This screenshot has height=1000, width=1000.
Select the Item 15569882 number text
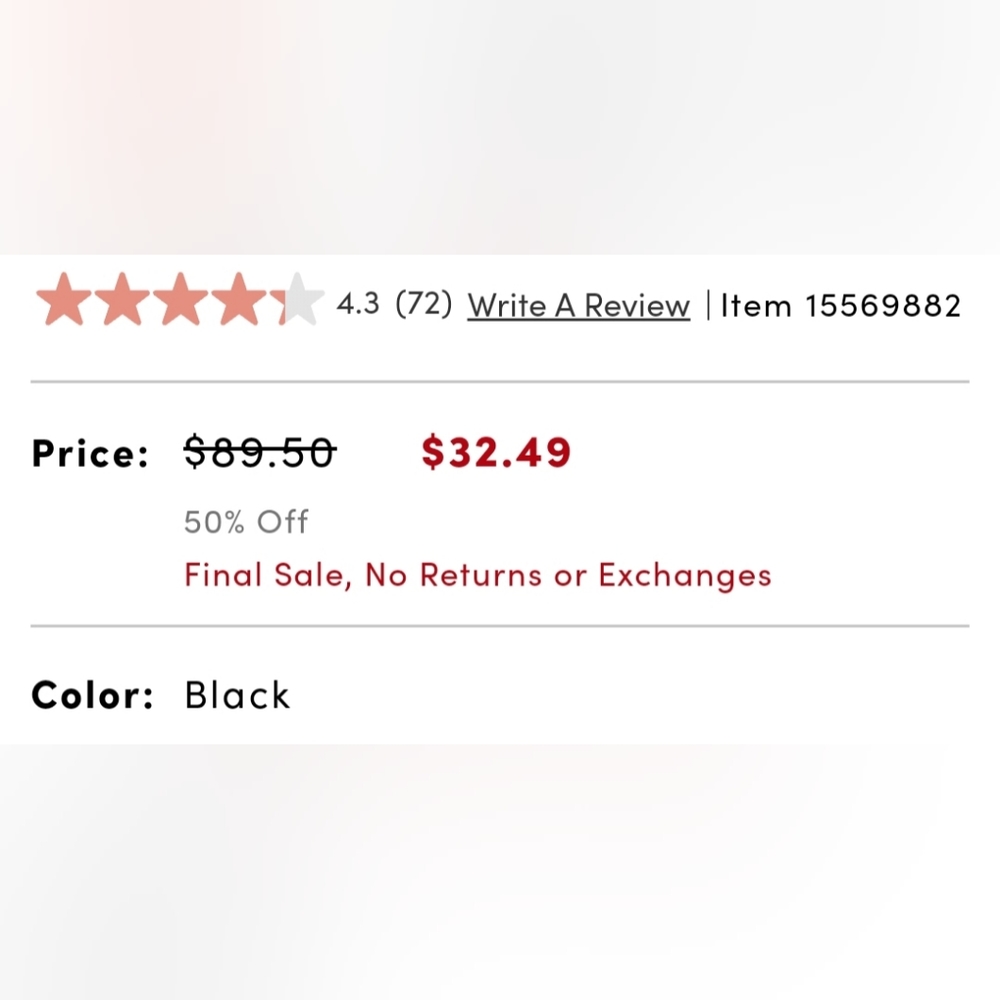[841, 305]
